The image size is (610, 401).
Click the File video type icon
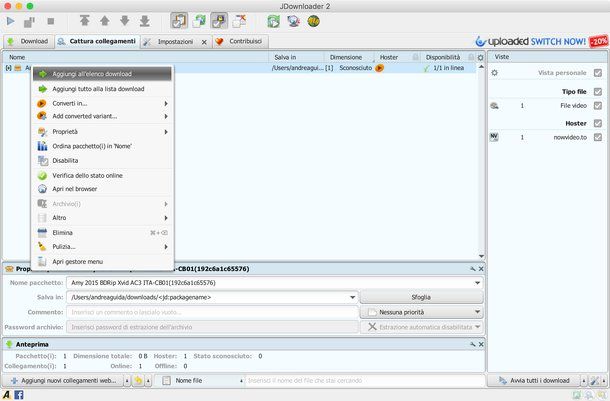pos(494,106)
